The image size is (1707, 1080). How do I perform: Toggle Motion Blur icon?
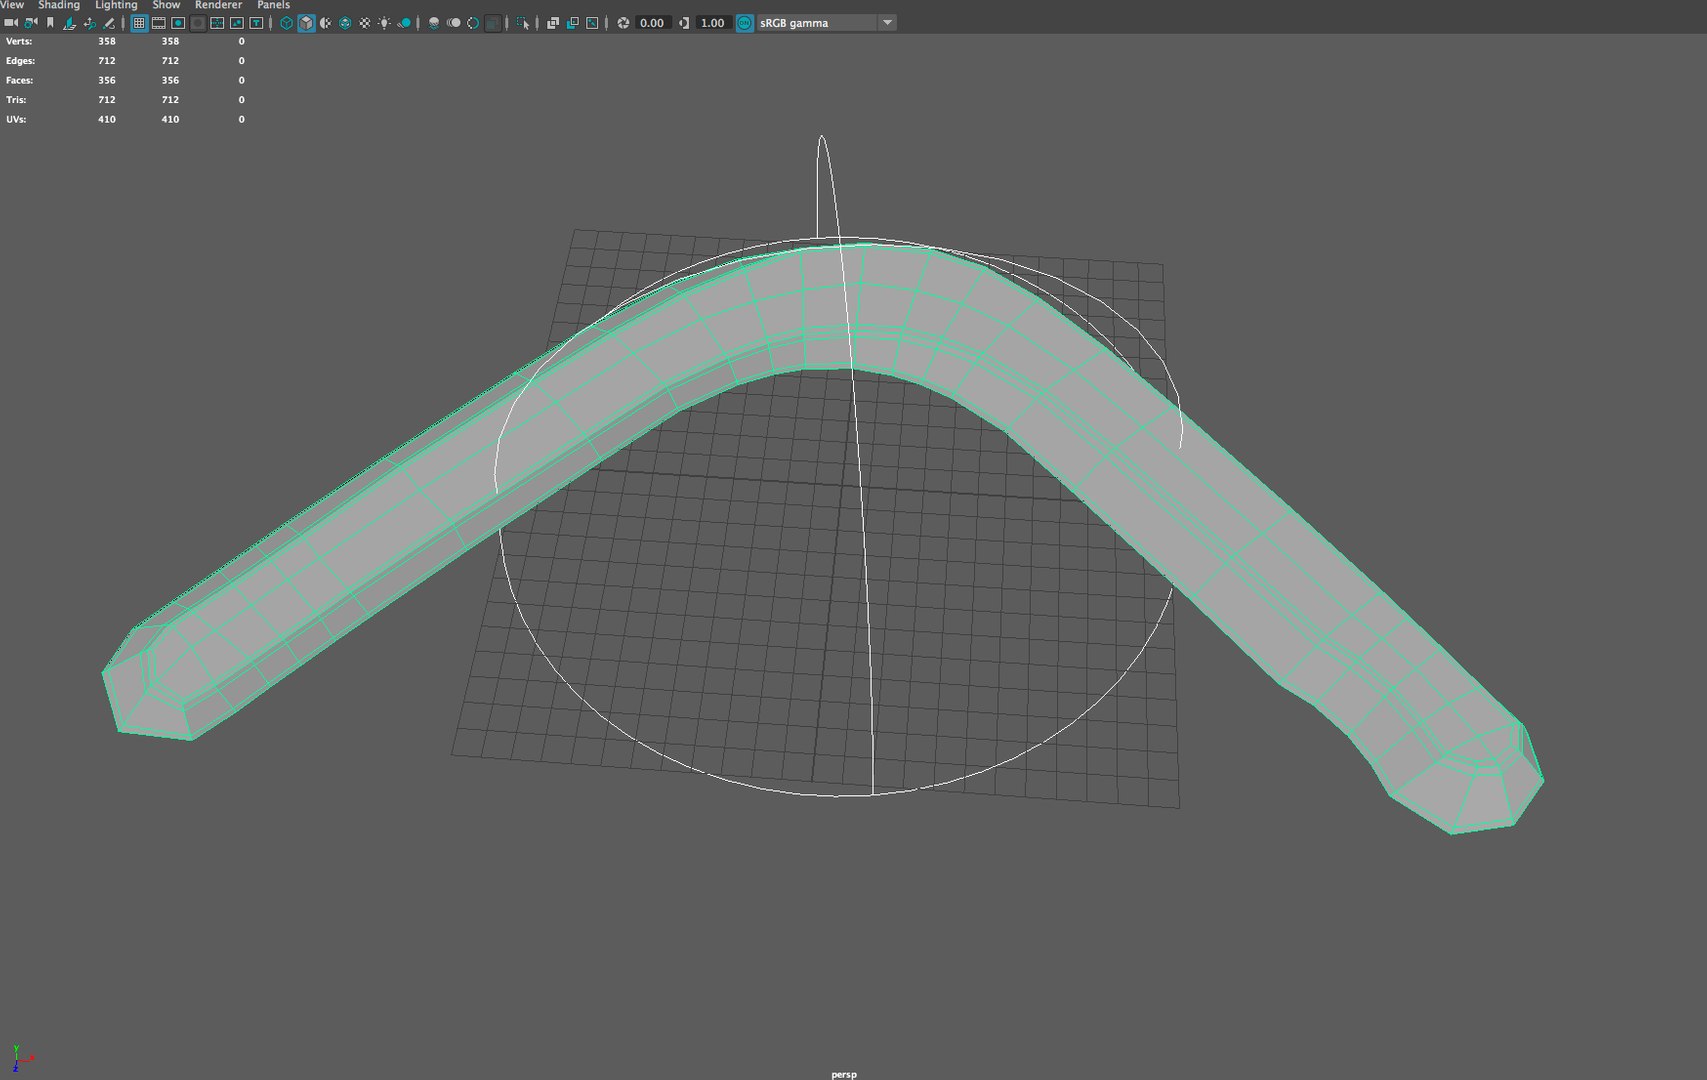[453, 22]
